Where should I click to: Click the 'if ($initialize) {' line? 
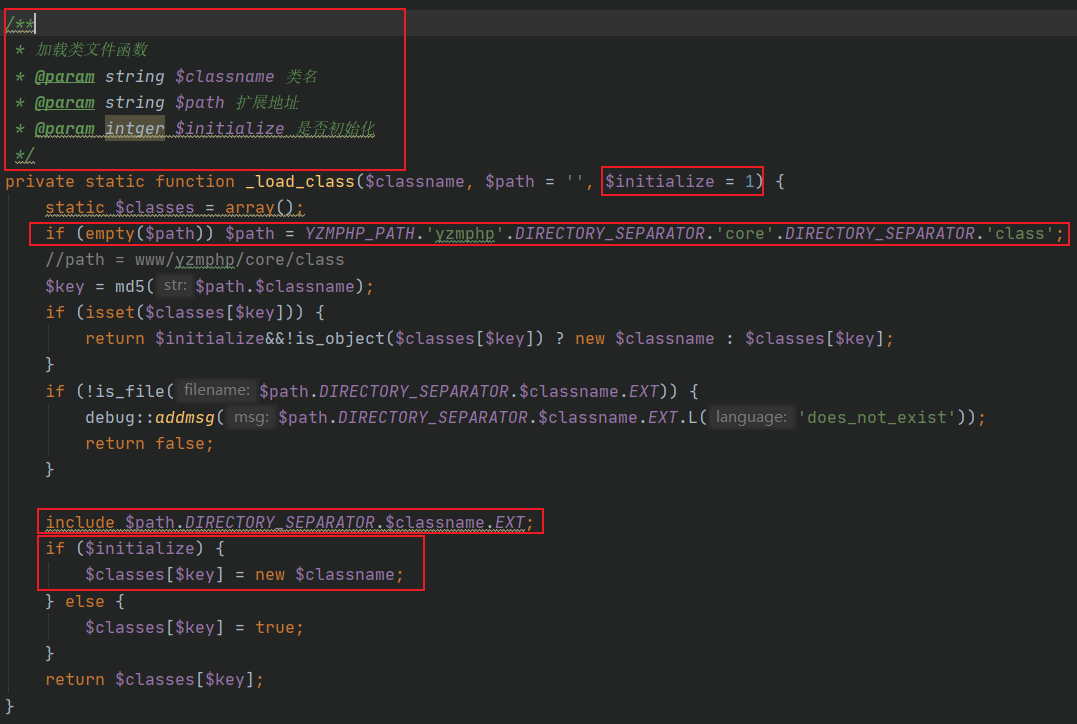point(135,549)
